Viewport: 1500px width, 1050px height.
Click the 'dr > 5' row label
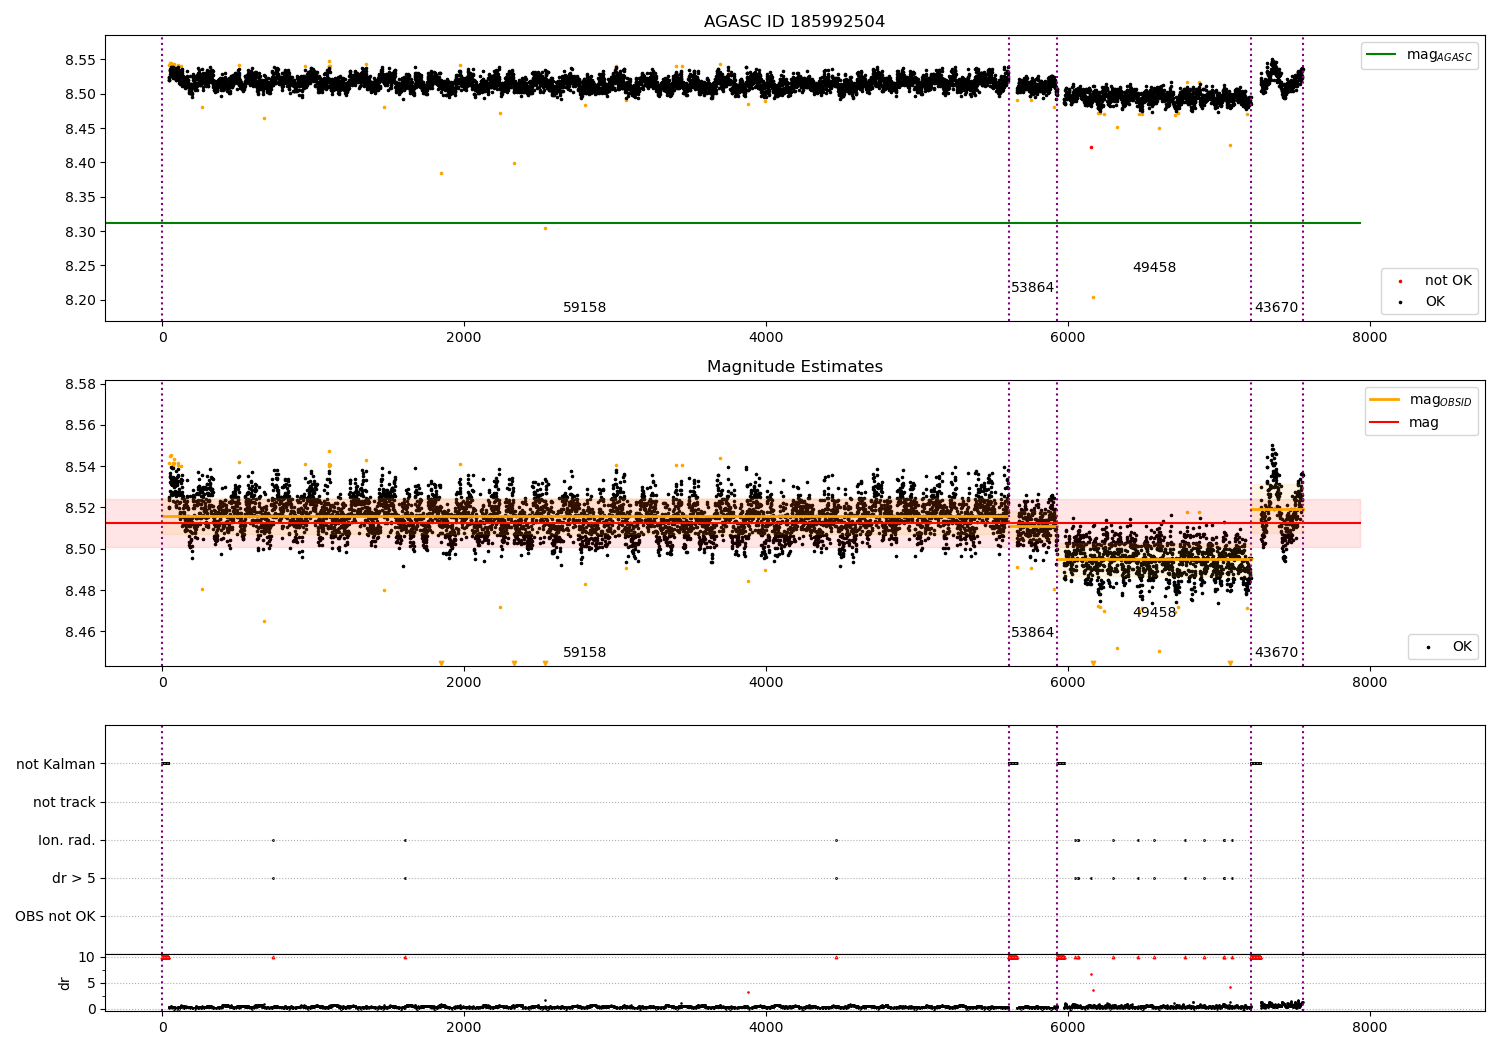(x=74, y=878)
